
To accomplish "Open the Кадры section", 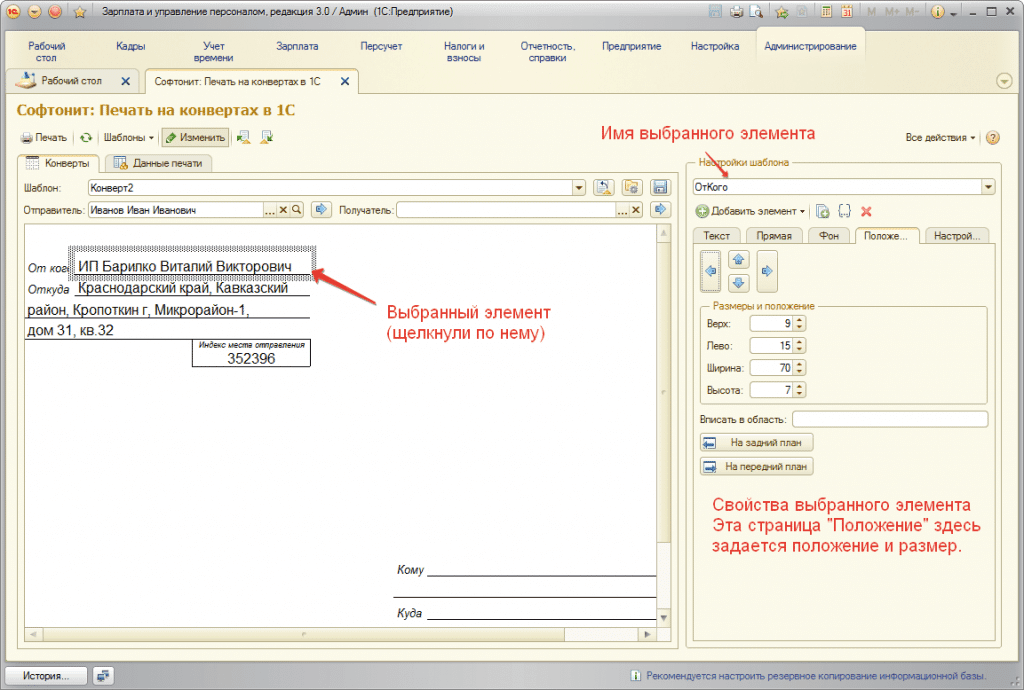I will (x=131, y=46).
